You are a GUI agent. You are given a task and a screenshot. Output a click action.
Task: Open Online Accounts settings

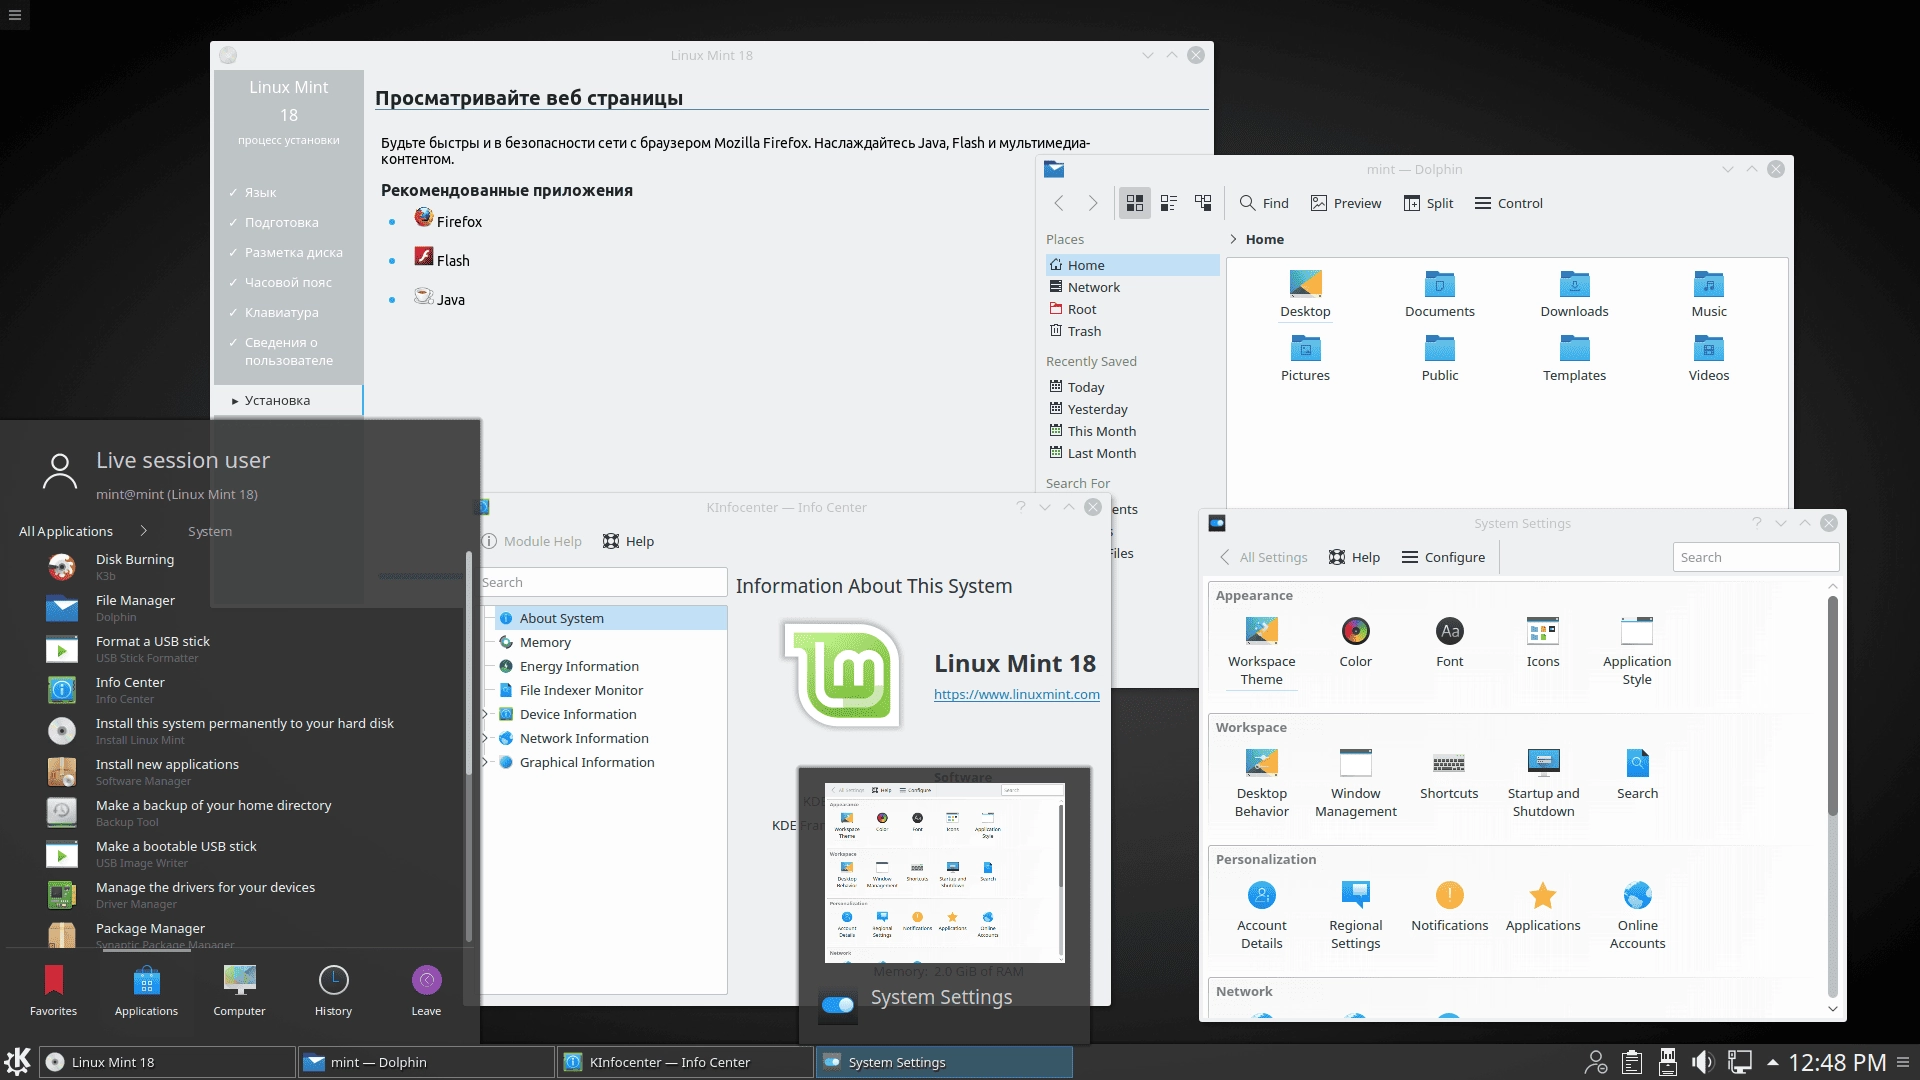[x=1637, y=916]
